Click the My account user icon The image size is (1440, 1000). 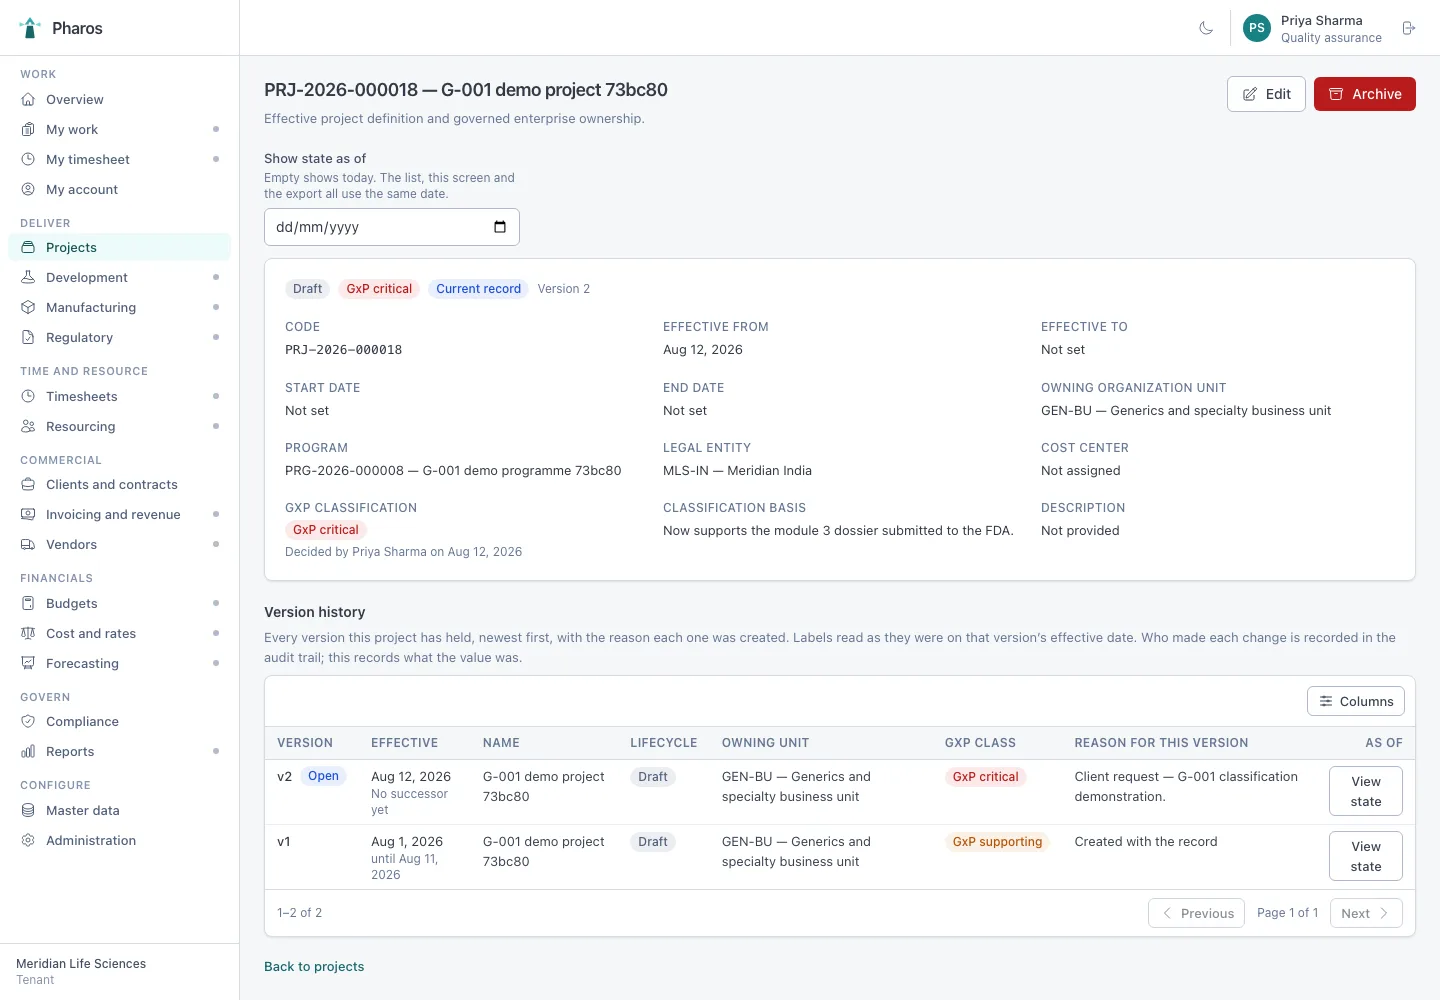point(28,190)
